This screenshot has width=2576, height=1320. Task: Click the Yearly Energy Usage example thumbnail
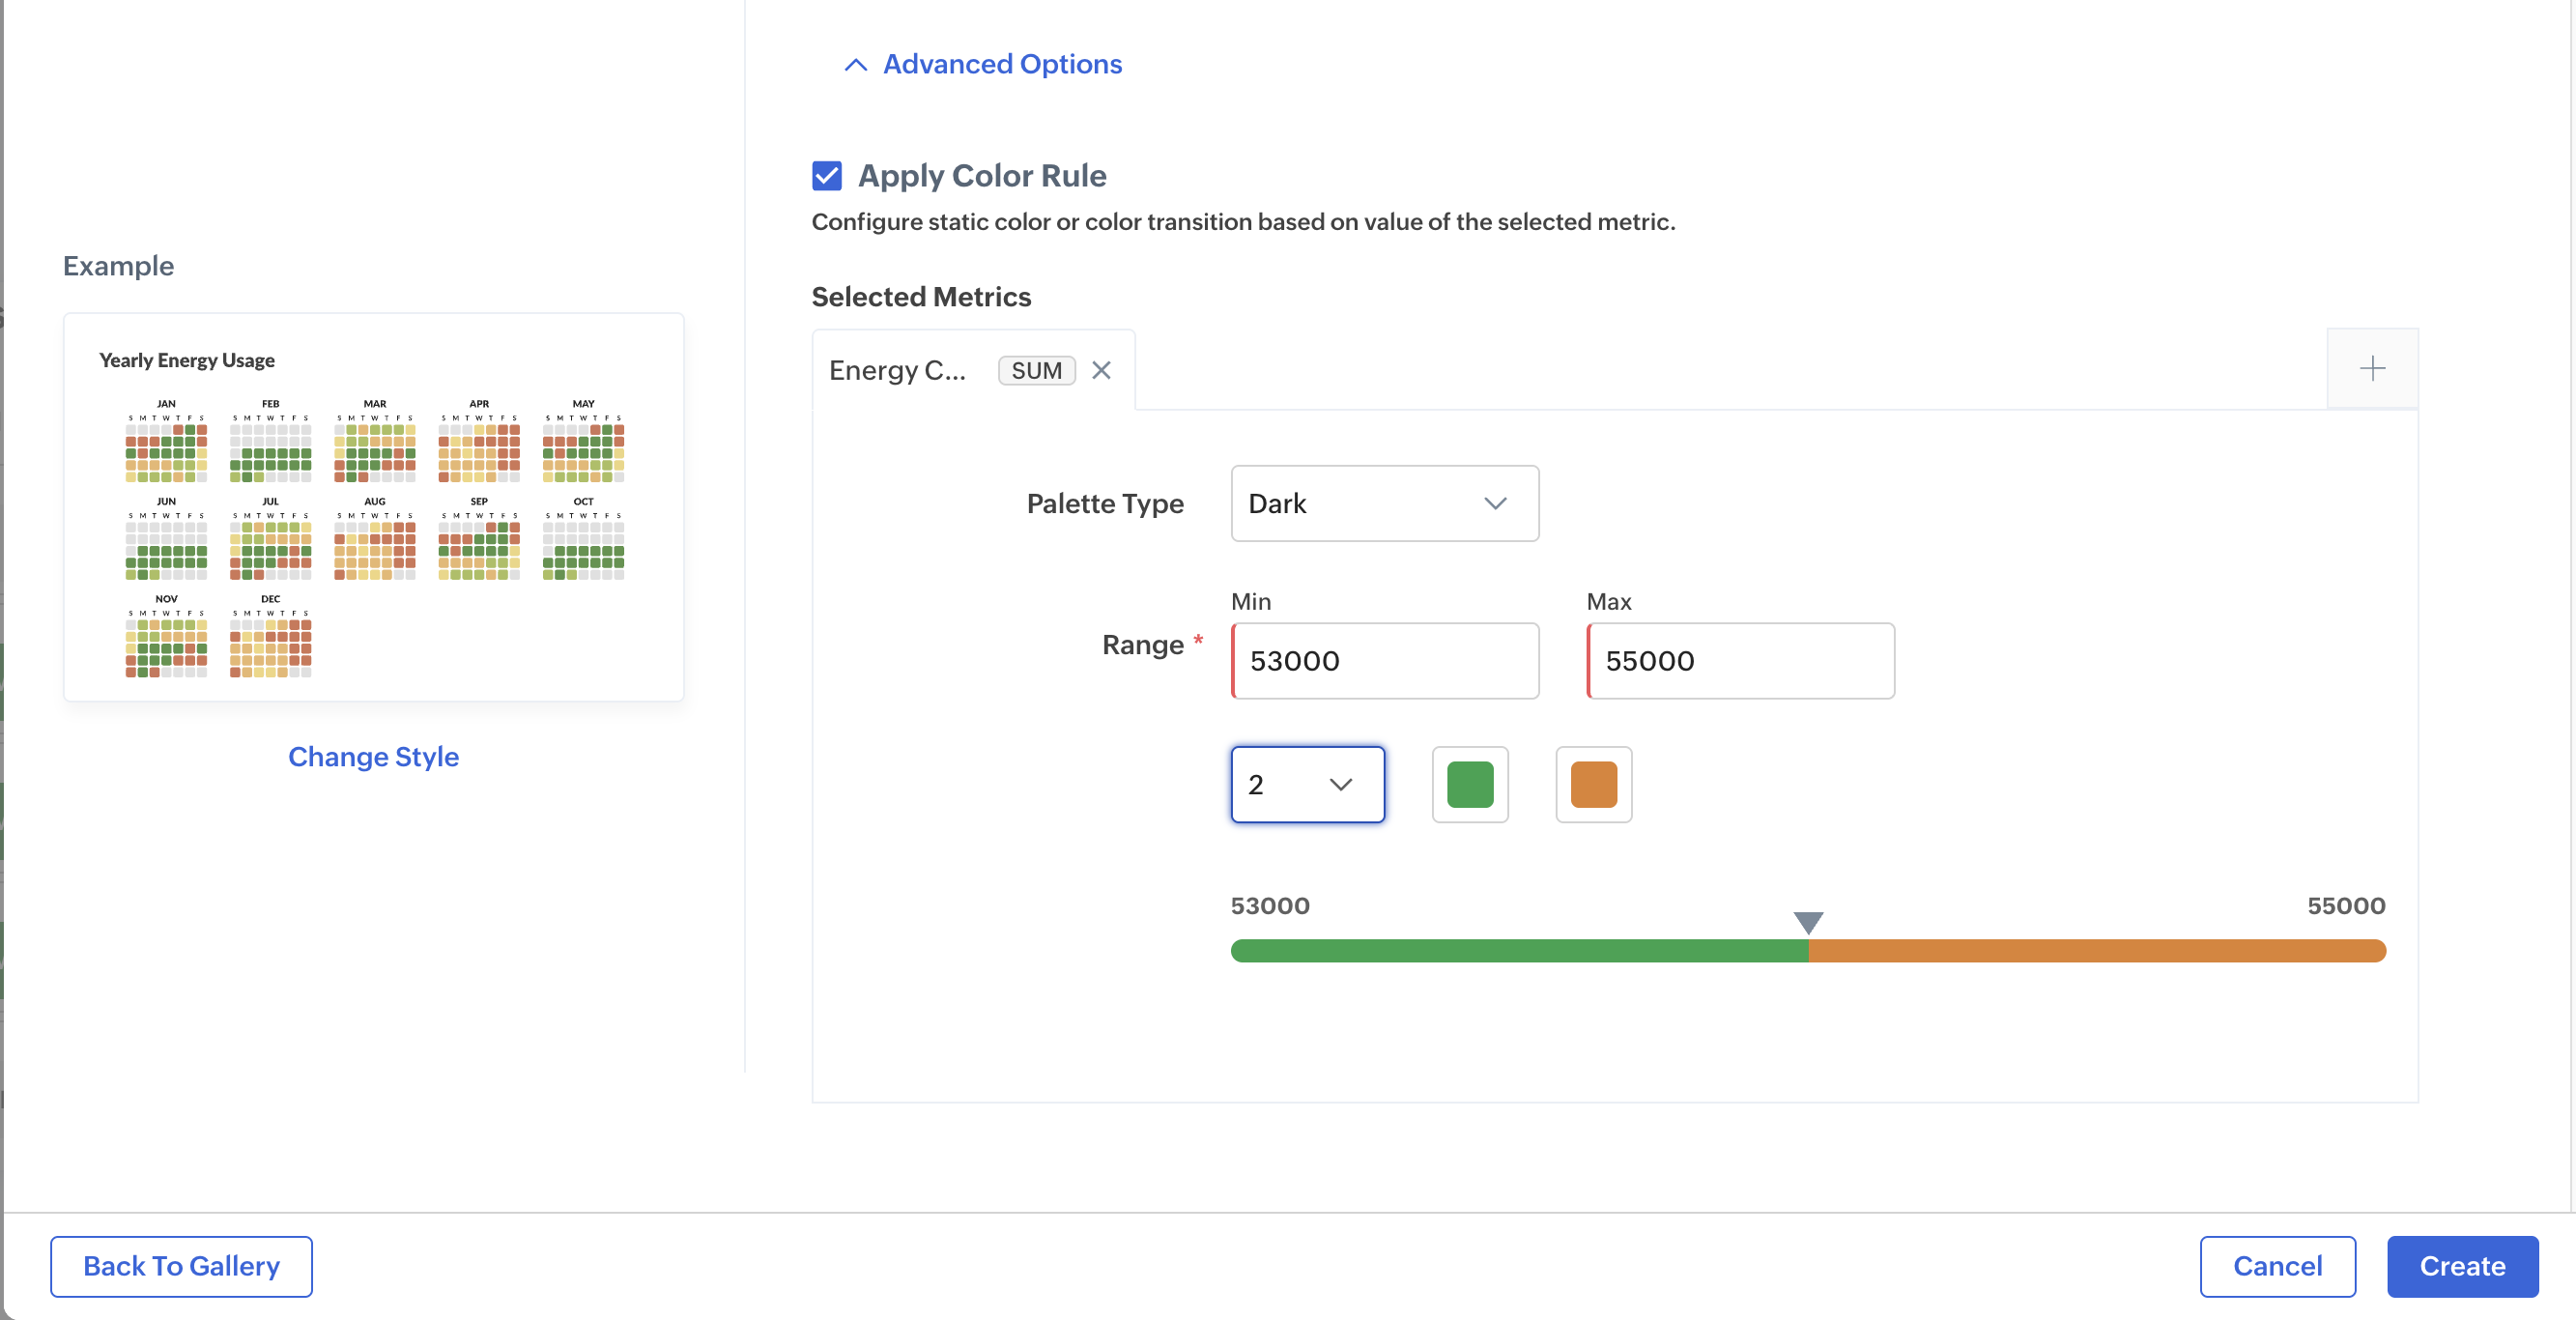(x=373, y=507)
